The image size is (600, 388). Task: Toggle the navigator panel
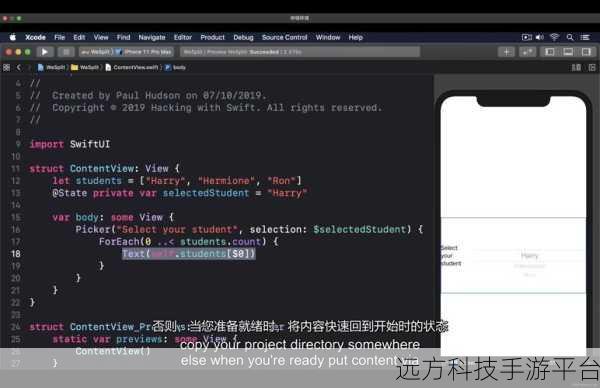coord(549,52)
